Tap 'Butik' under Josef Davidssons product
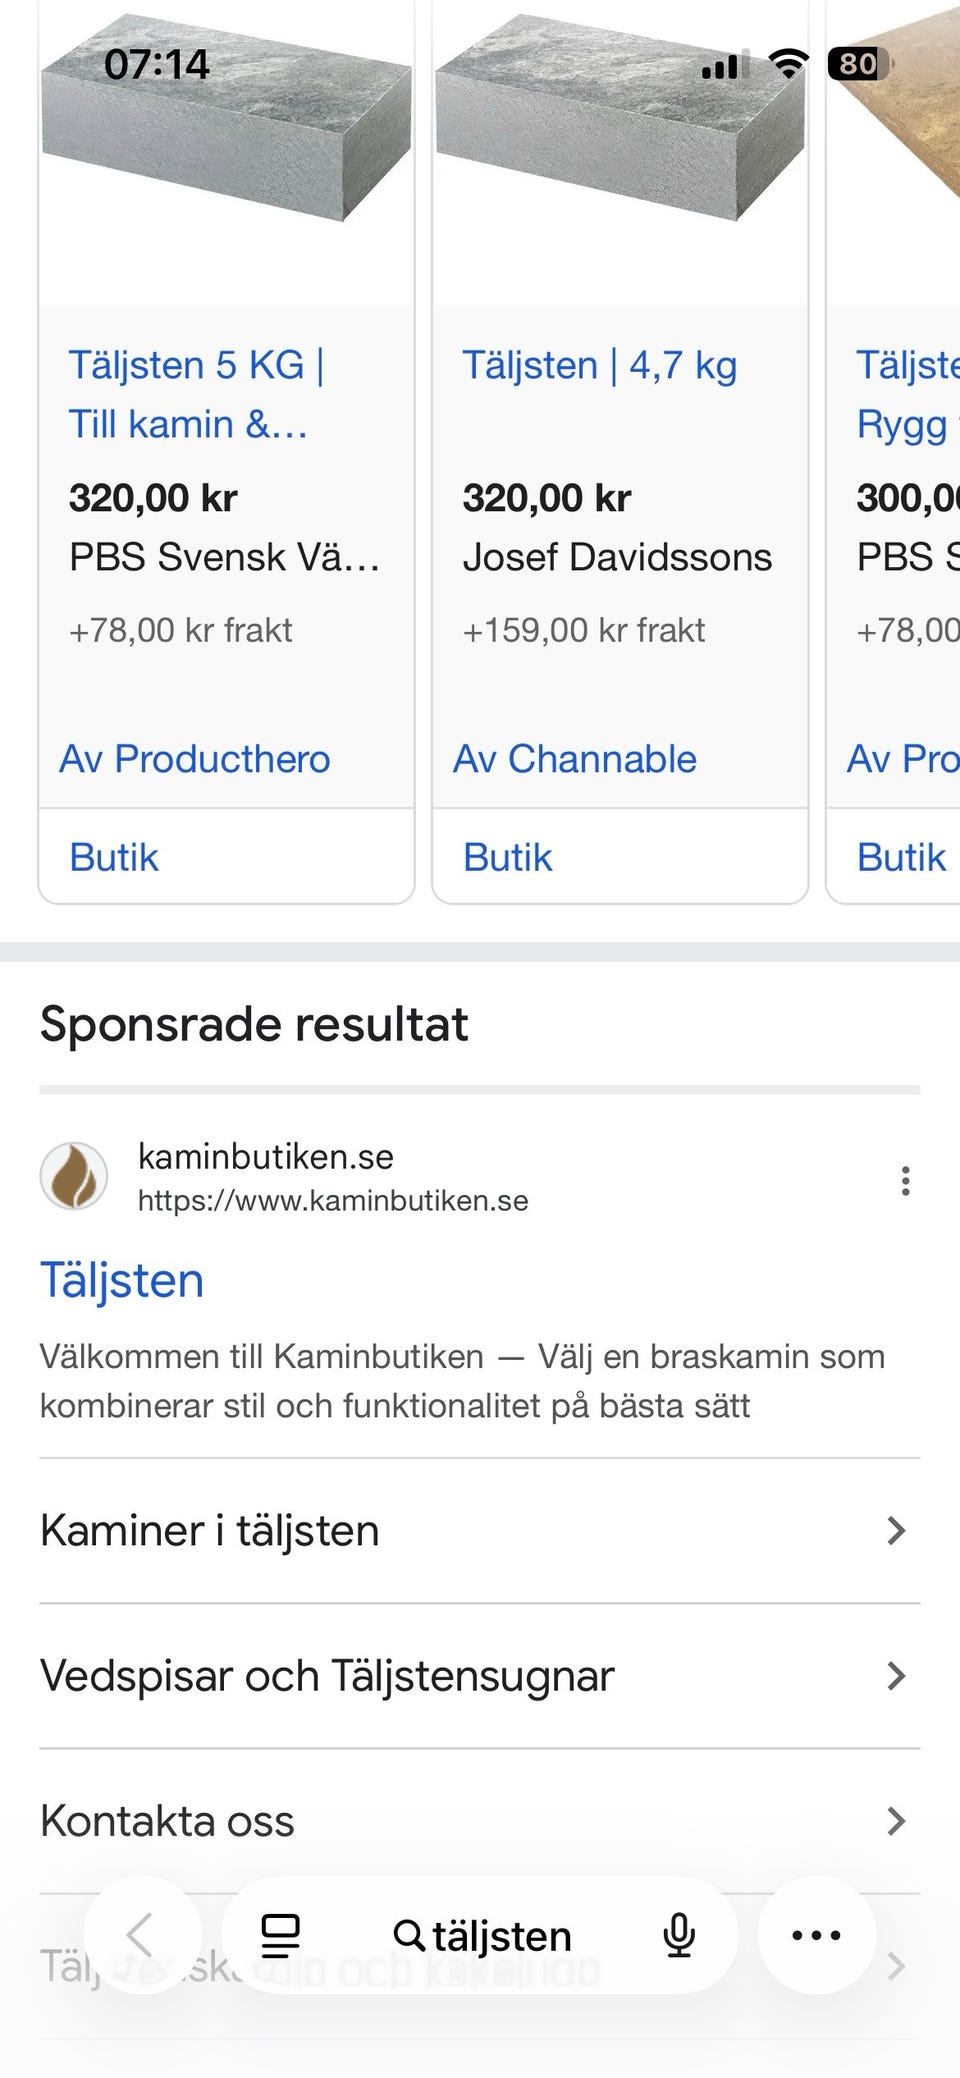The width and height of the screenshot is (960, 2078). 507,857
